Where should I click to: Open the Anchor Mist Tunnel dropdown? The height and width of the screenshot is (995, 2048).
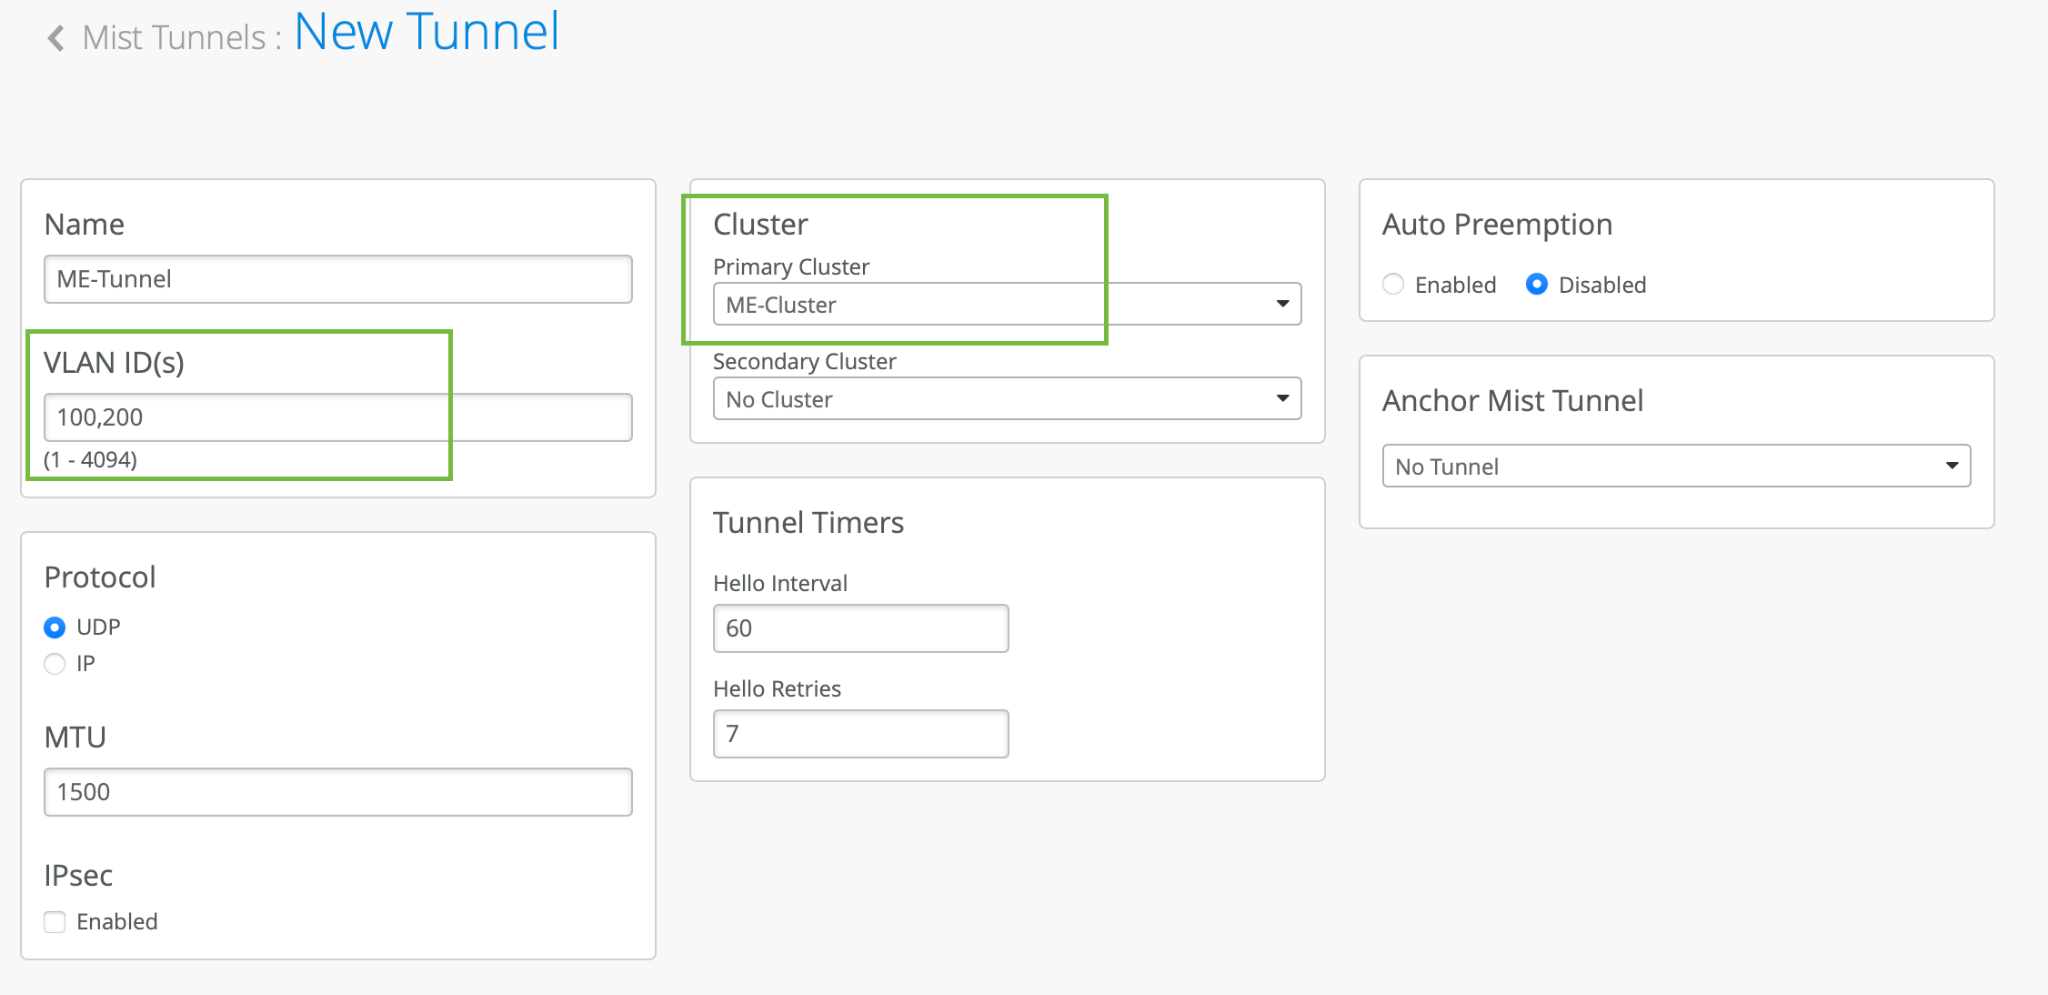[x=1675, y=466]
